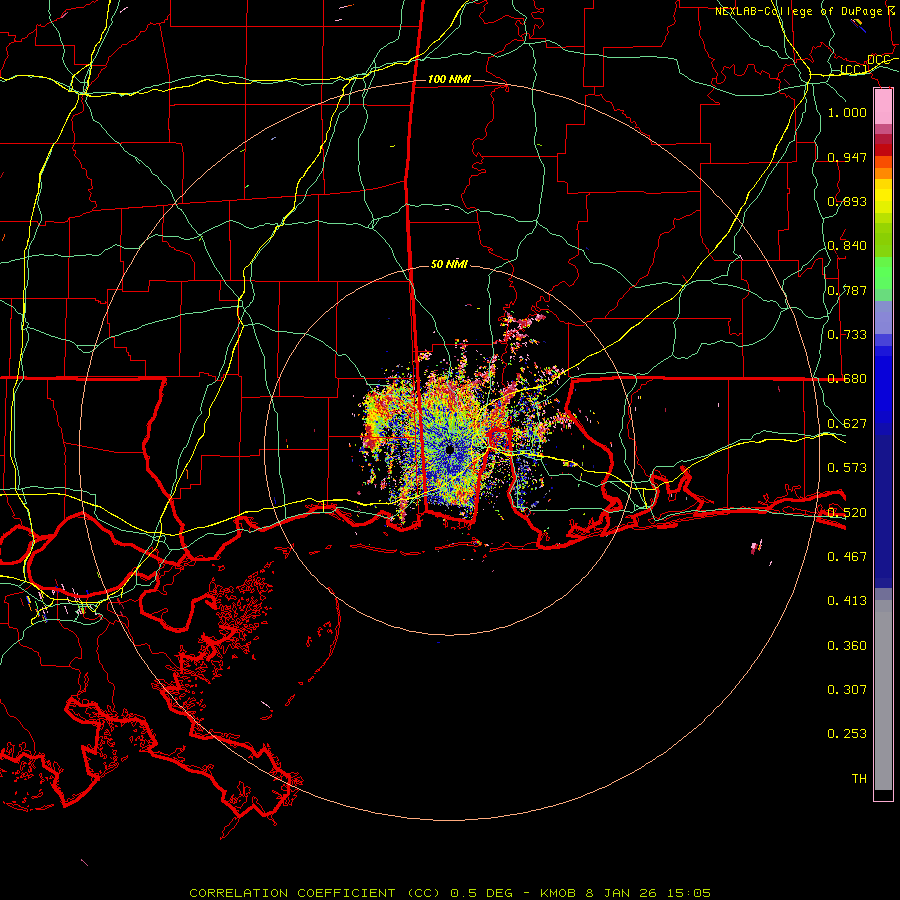This screenshot has width=900, height=900.
Task: Click the "100 NMI" range ring label
Action: (449, 79)
